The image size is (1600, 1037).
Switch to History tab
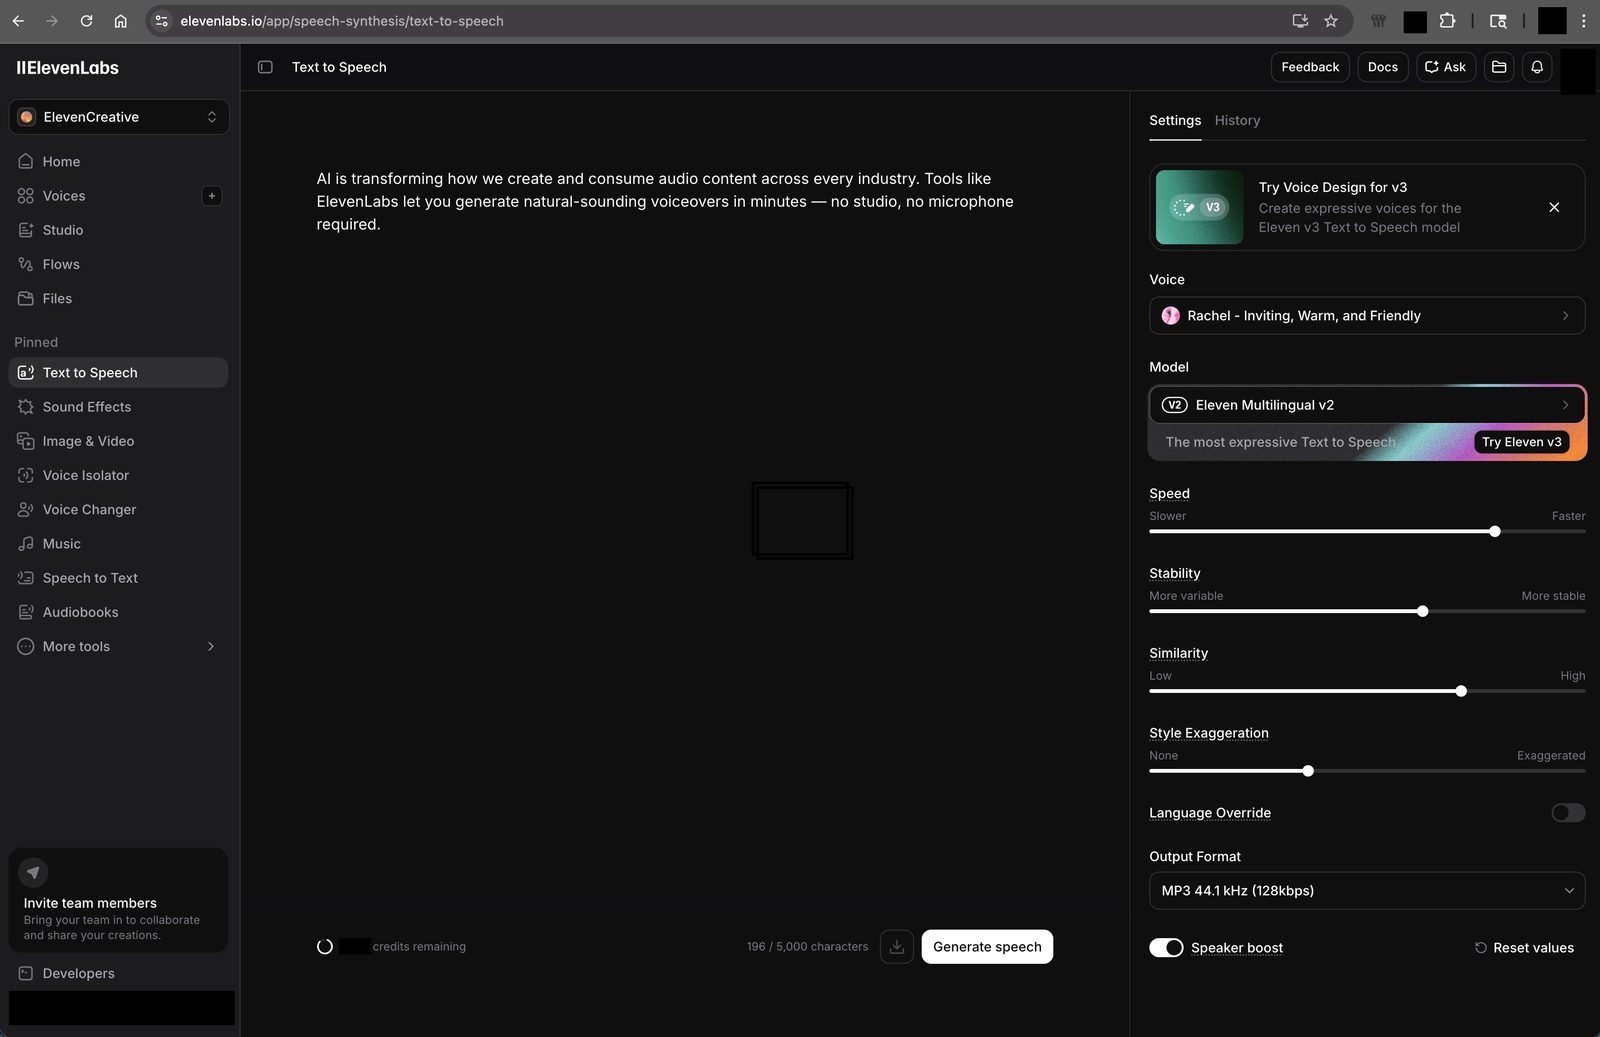[1237, 120]
